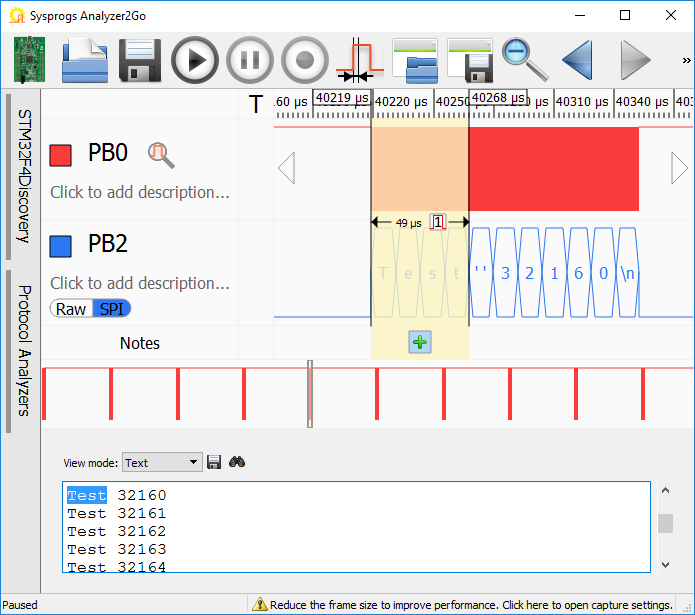Click the line 'Test 32162'
This screenshot has width=695, height=615.
(x=117, y=531)
